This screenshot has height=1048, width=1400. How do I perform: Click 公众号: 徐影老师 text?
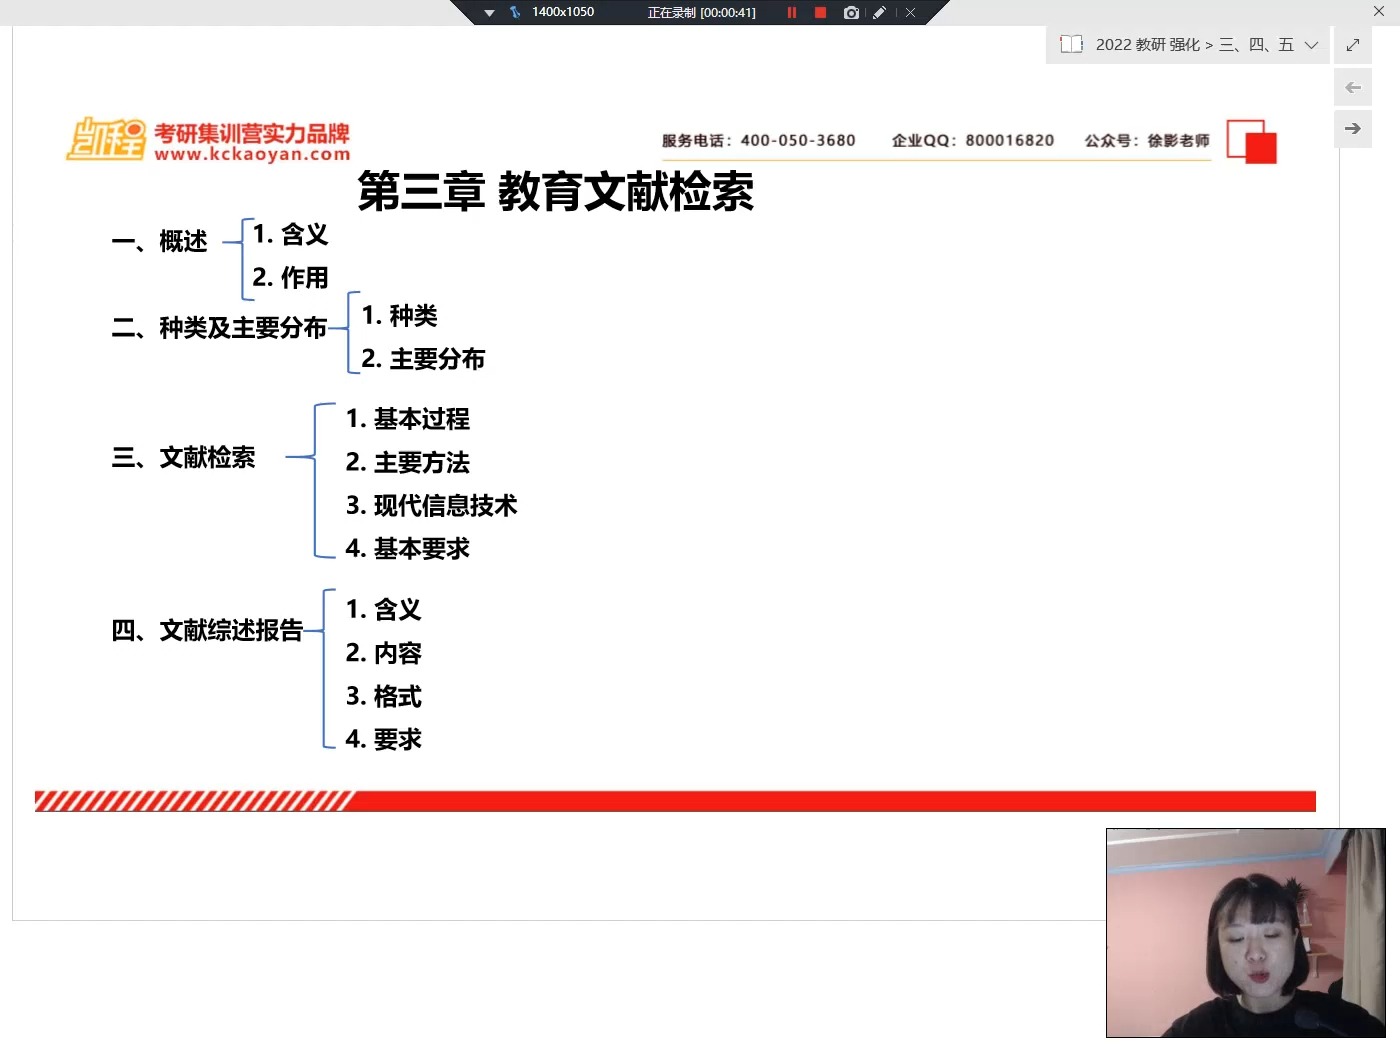(1147, 140)
